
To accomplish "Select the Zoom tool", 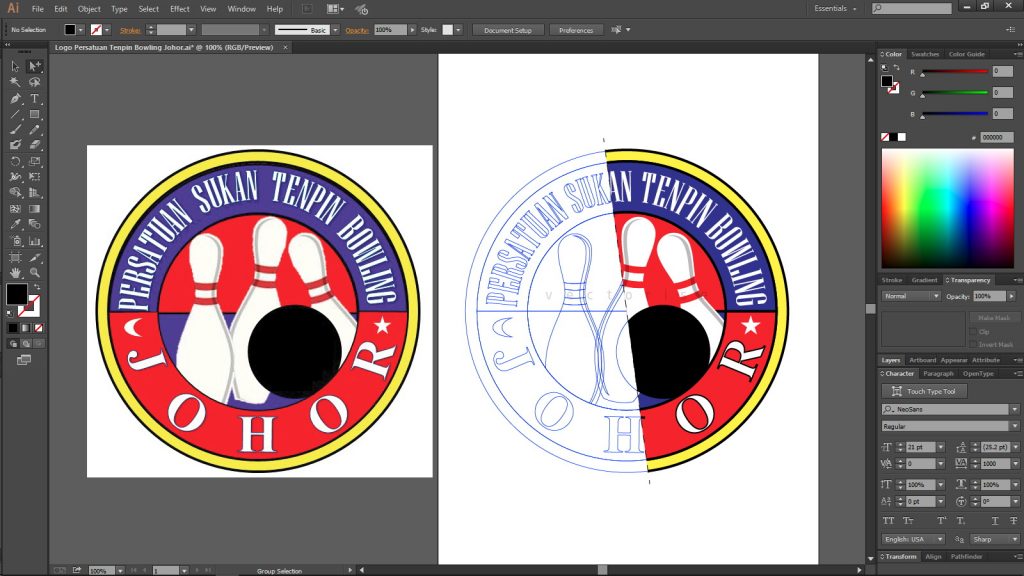I will [x=35, y=273].
